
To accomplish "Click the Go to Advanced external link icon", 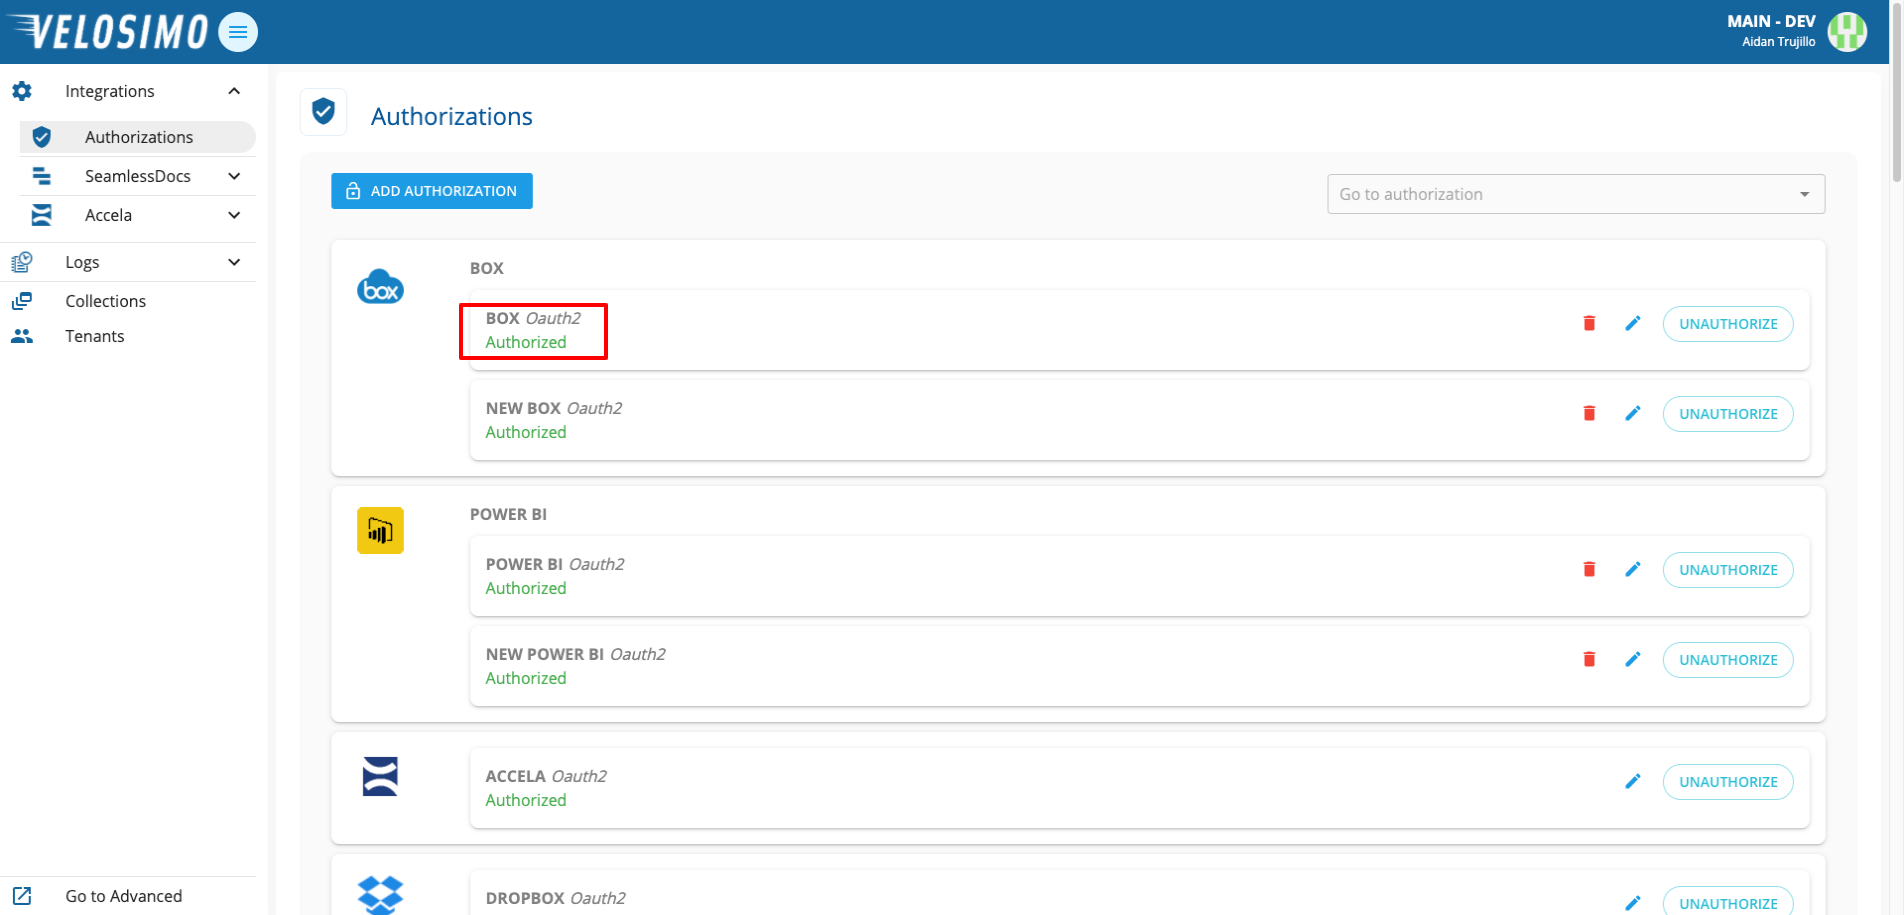I will (22, 896).
